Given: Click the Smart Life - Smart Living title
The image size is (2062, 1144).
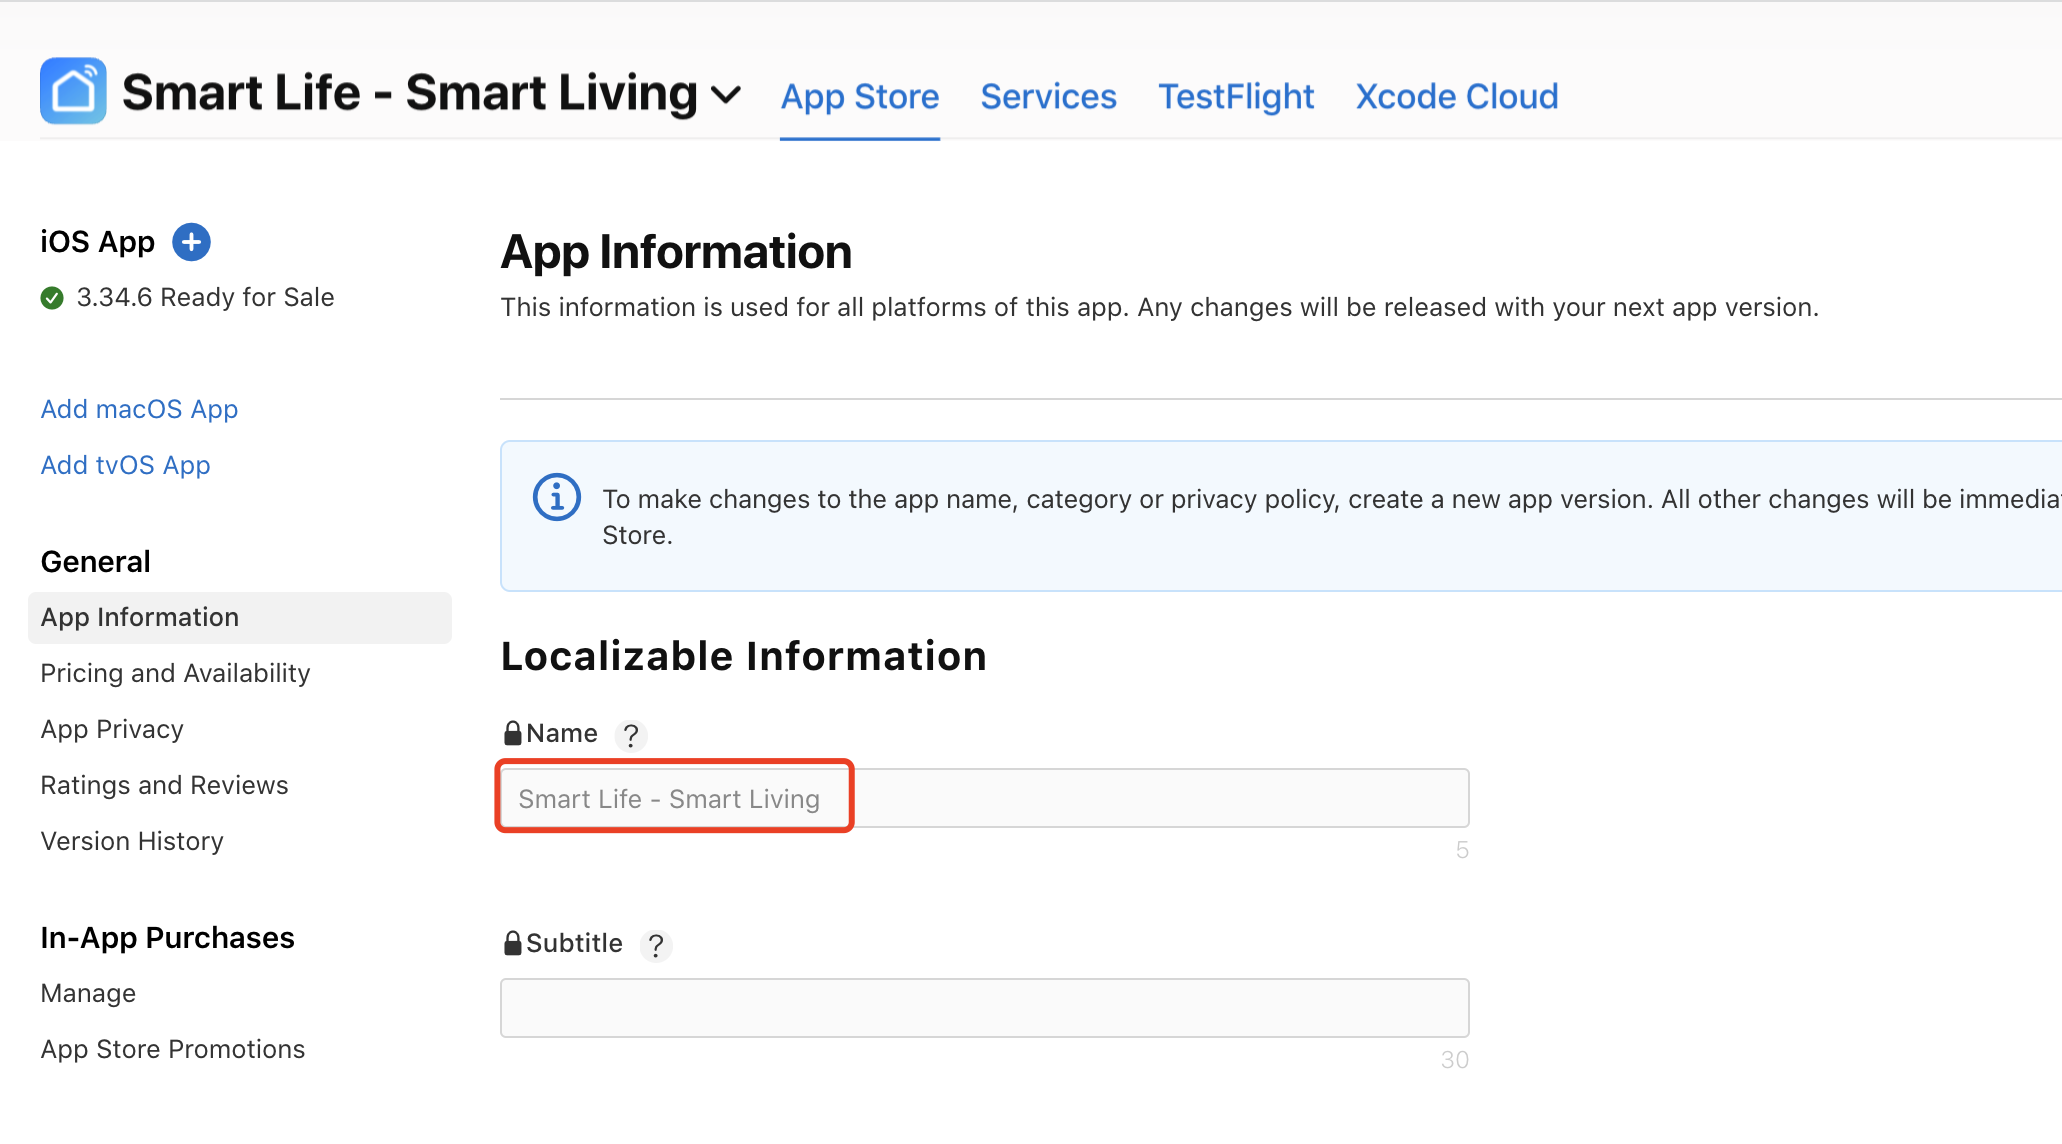Looking at the screenshot, I should pyautogui.click(x=410, y=93).
